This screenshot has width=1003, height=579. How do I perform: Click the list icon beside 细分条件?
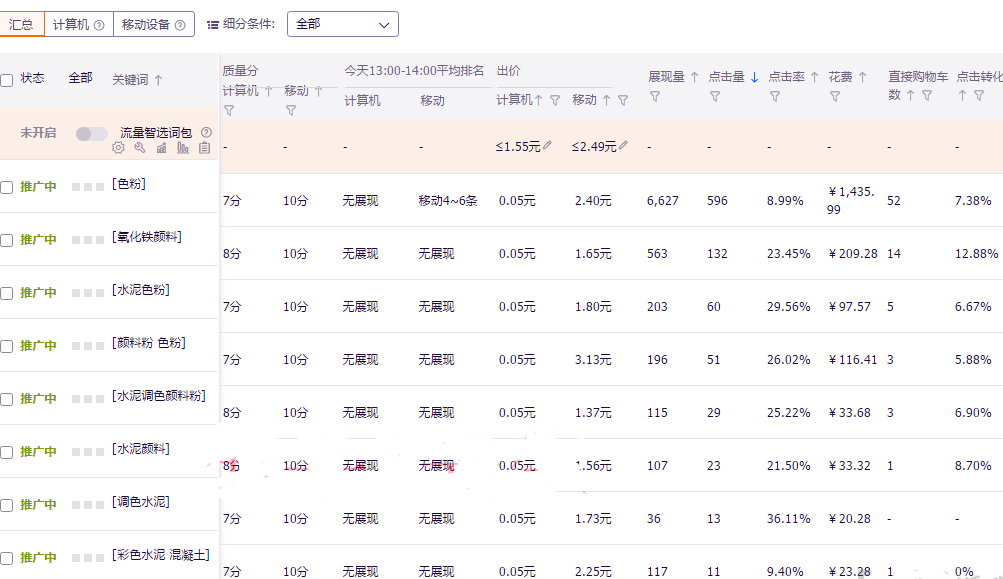pyautogui.click(x=213, y=25)
